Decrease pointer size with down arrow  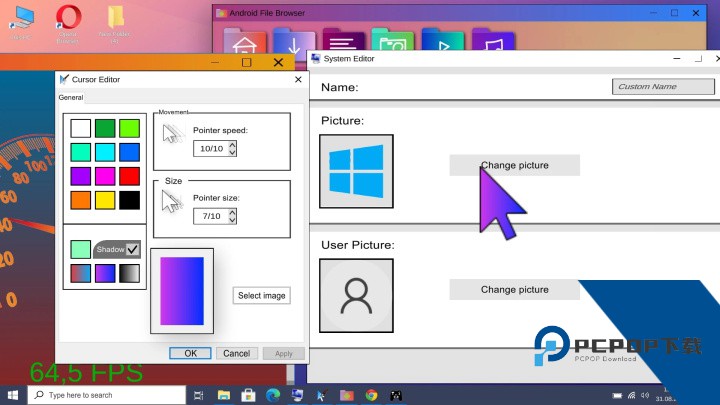pos(232,220)
